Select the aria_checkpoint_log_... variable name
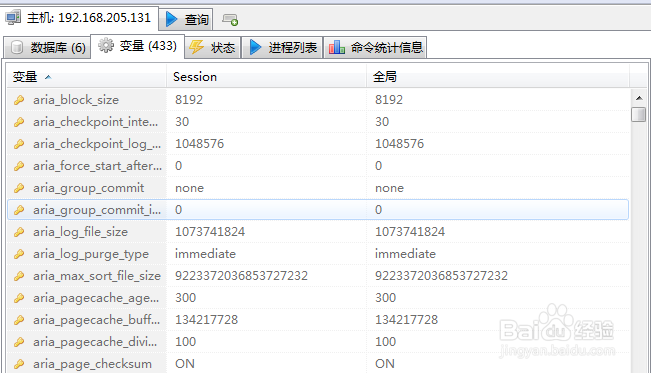The width and height of the screenshot is (651, 373). pyautogui.click(x=97, y=144)
